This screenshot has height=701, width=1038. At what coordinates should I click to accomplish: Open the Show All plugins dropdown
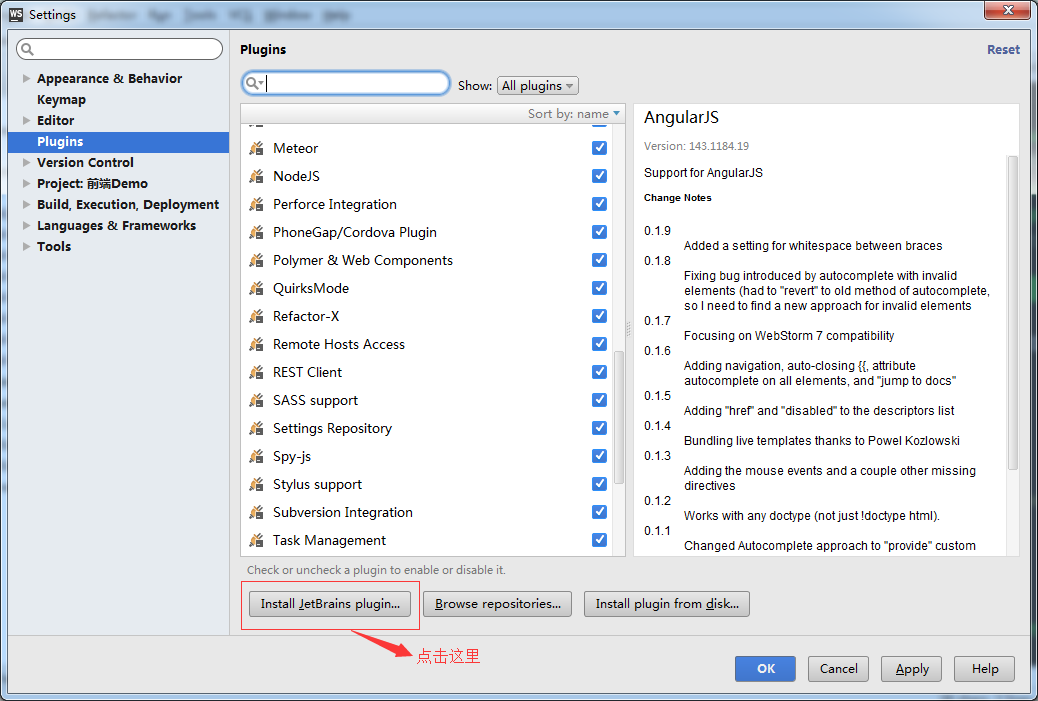tap(538, 85)
